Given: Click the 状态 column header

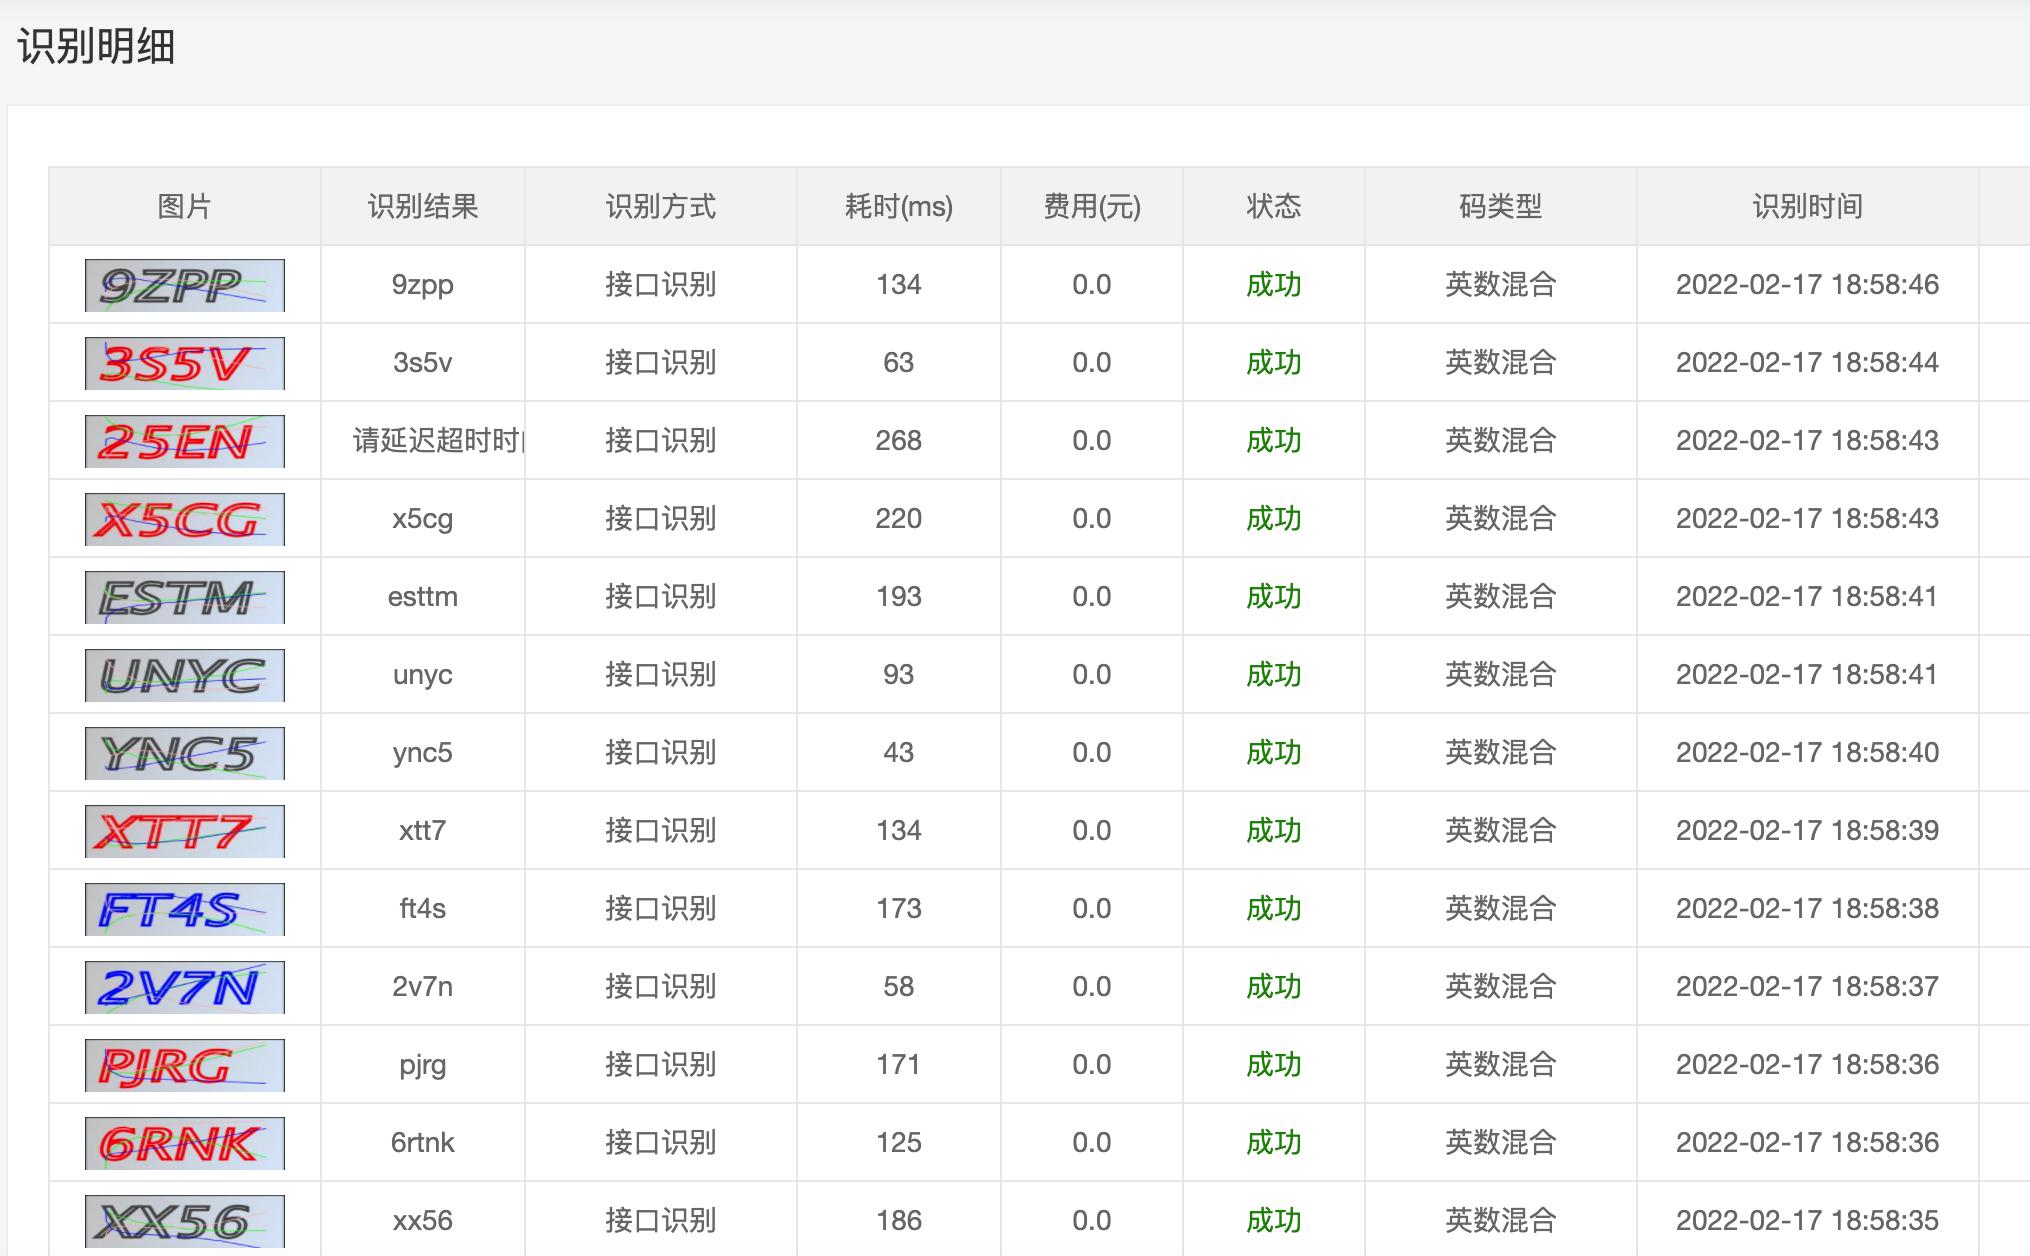Looking at the screenshot, I should [x=1272, y=206].
